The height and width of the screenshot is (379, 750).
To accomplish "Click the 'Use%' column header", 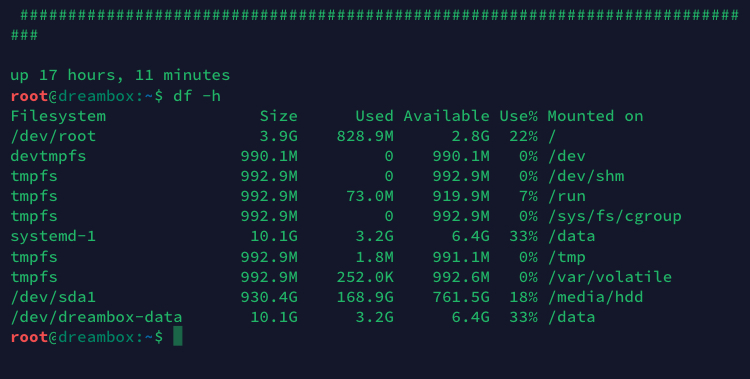I will coord(518,116).
